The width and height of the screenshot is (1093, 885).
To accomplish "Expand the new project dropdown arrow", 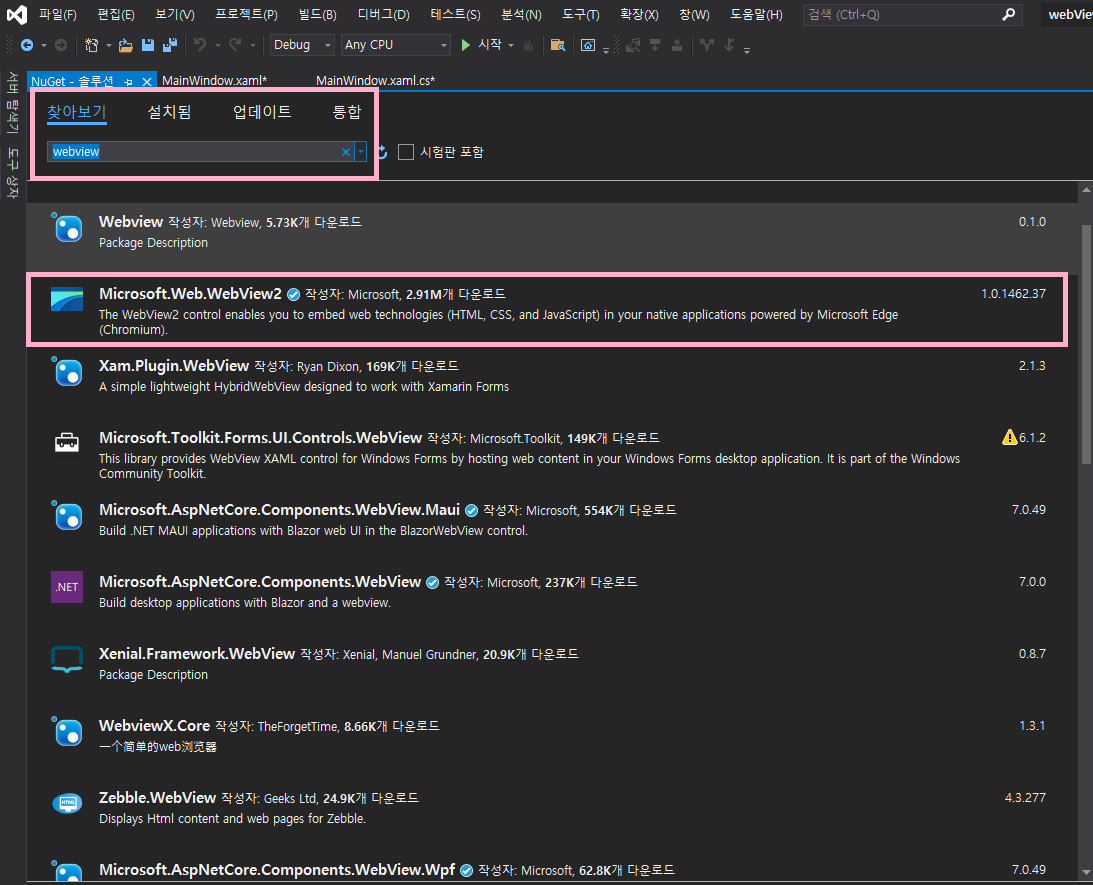I will tap(108, 45).
